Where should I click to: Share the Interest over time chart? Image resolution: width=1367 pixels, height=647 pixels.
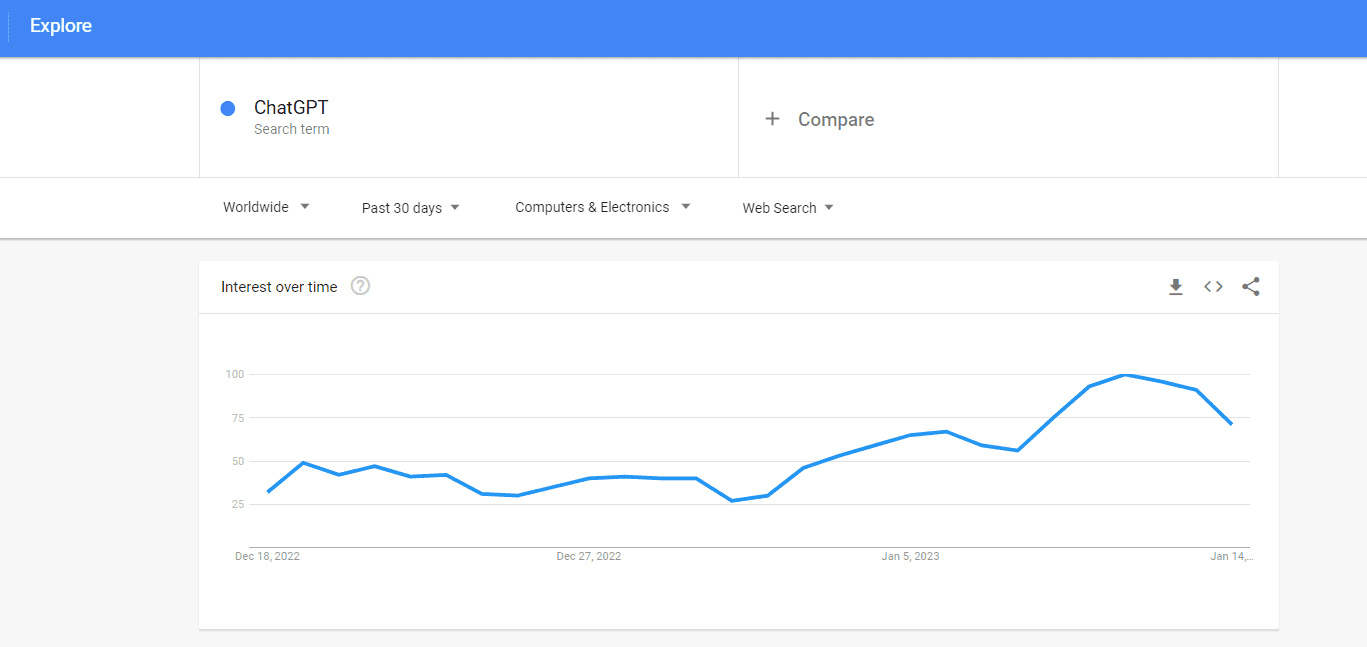pos(1251,287)
